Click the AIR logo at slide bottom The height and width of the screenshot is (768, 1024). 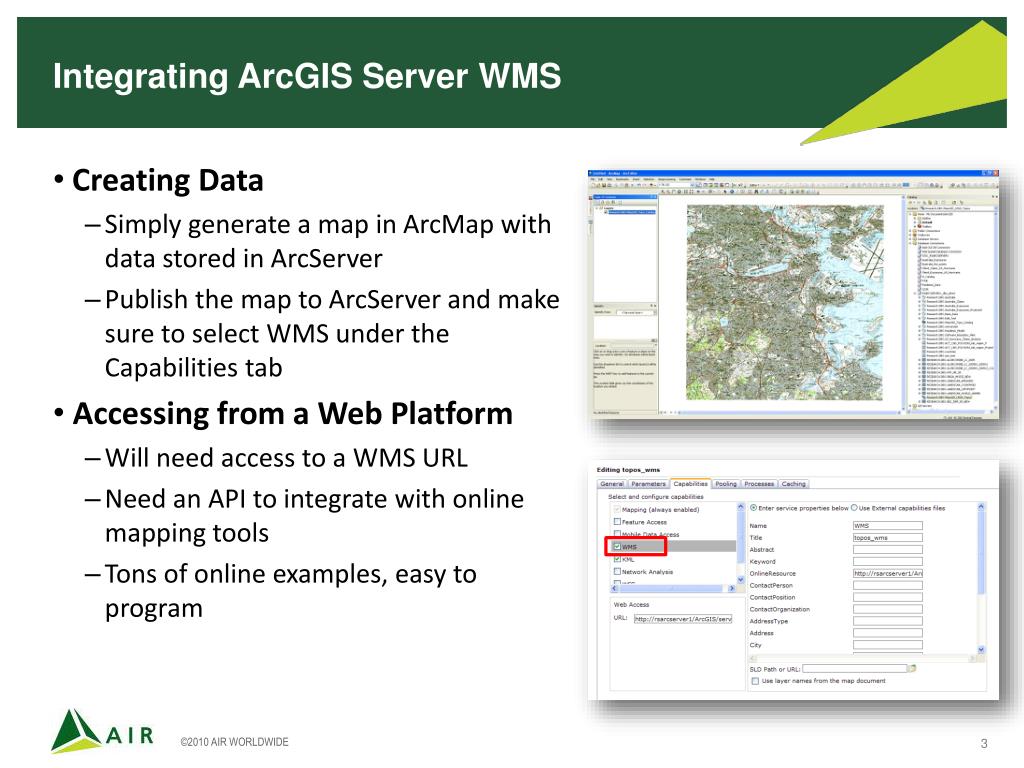(x=103, y=731)
